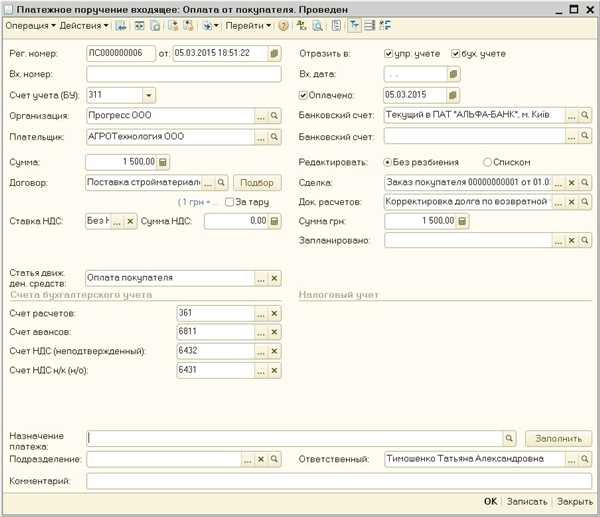Open the Сделка order via magnifier
600x517 pixels.
(585, 183)
